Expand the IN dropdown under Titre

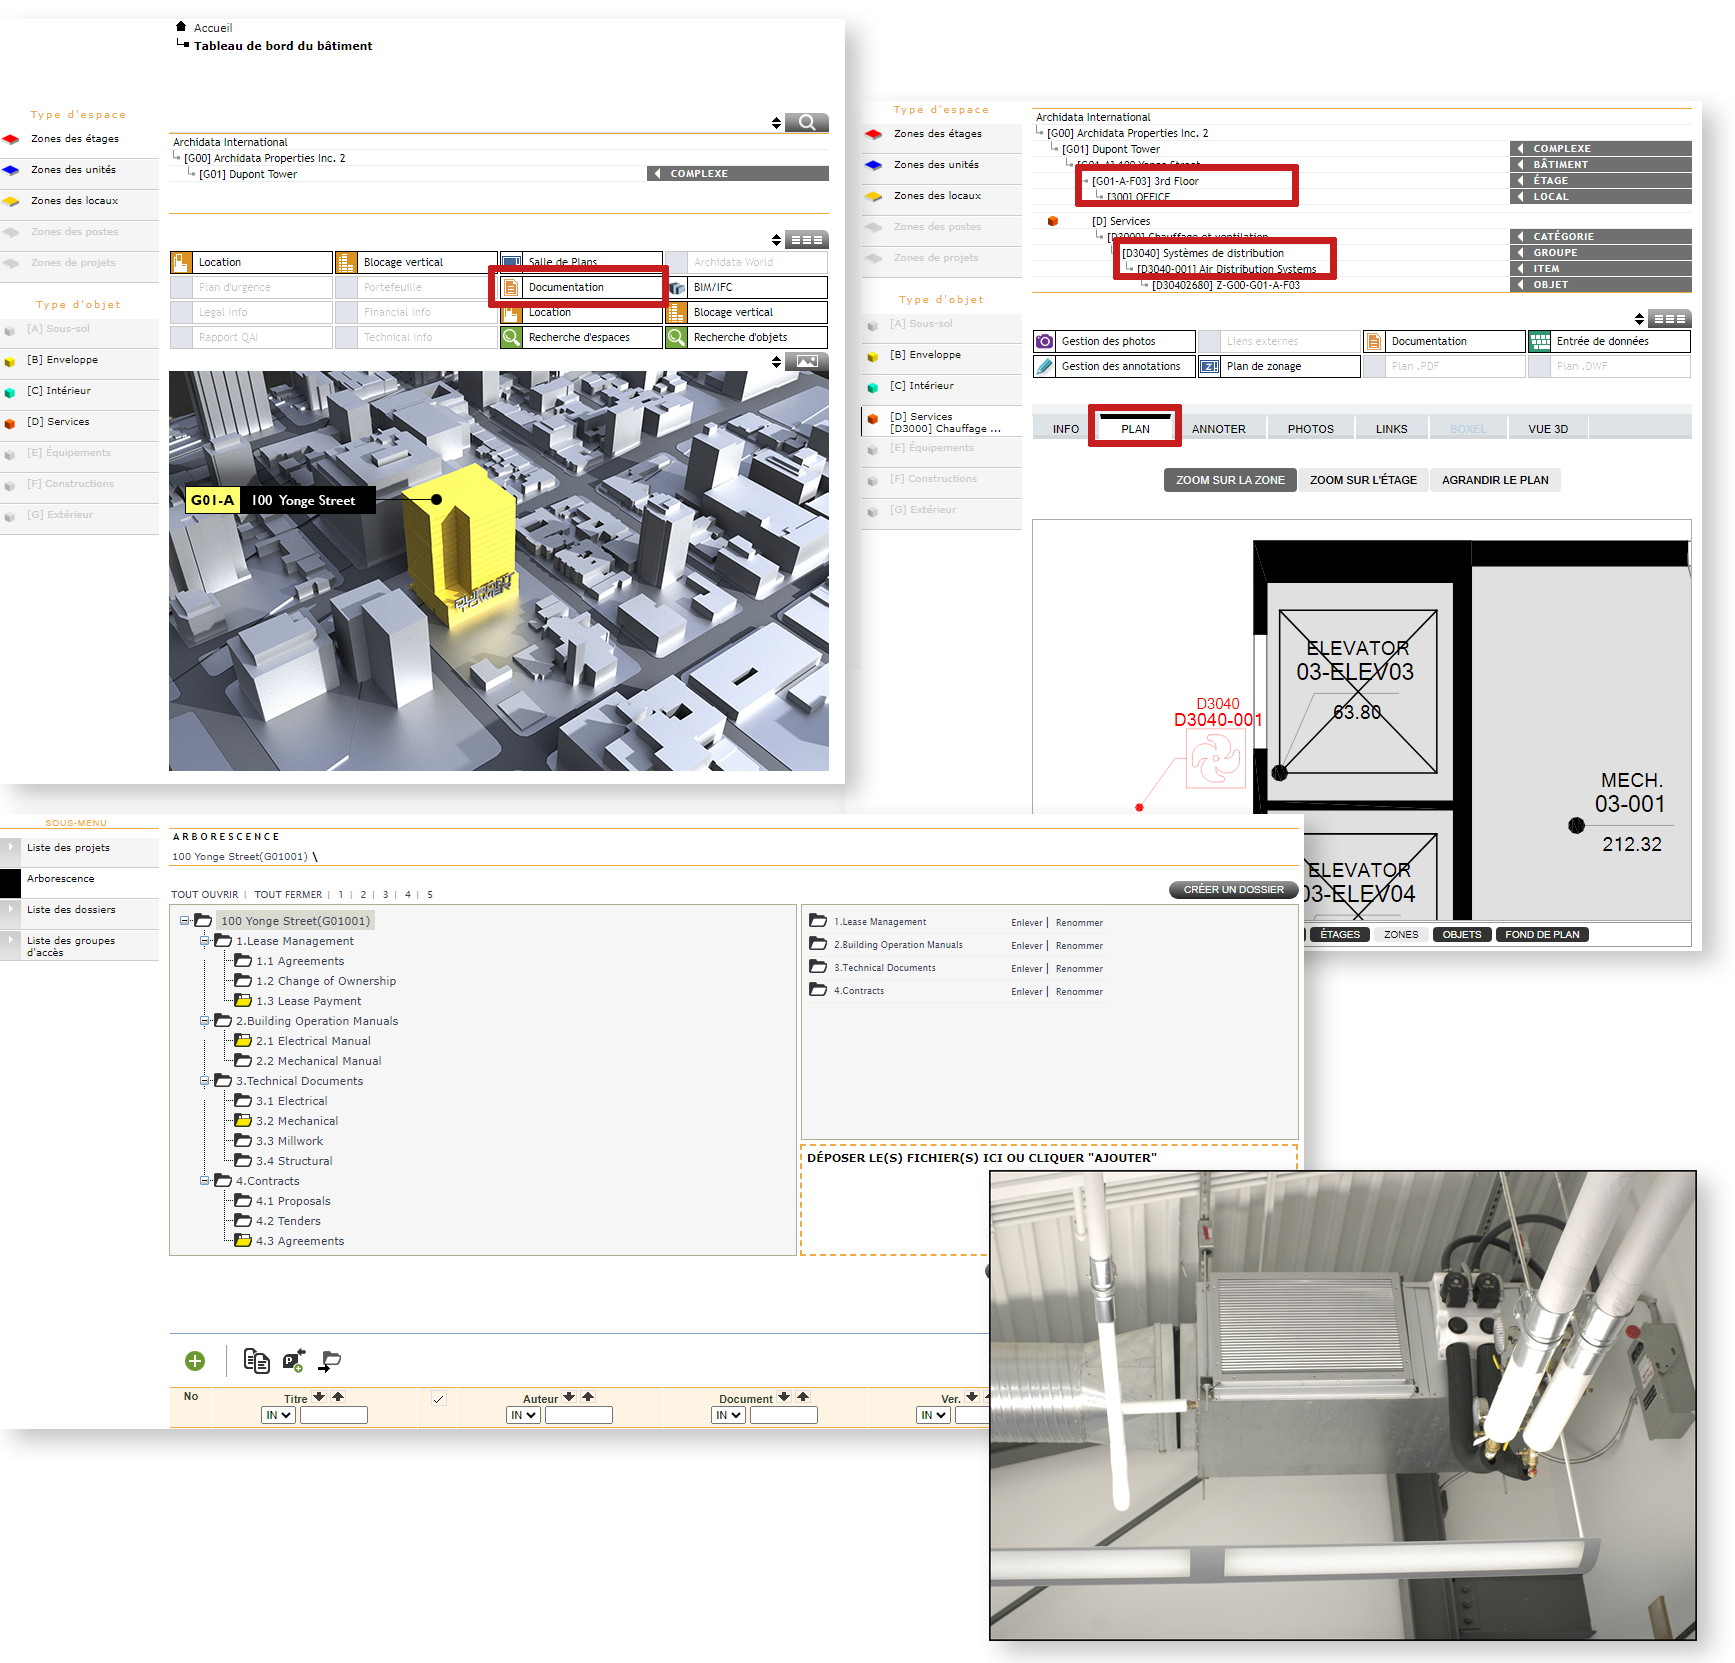pos(277,1415)
